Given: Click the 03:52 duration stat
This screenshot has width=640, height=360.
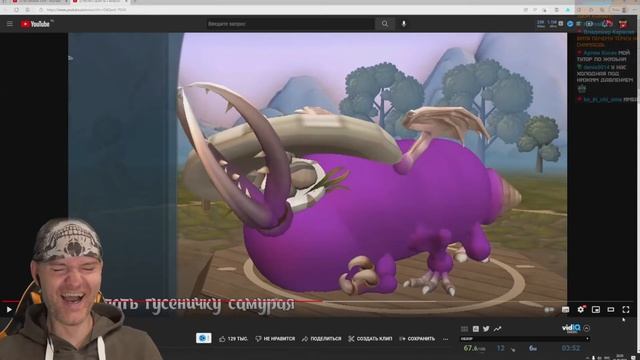Looking at the screenshot, I should pyautogui.click(x=571, y=348).
